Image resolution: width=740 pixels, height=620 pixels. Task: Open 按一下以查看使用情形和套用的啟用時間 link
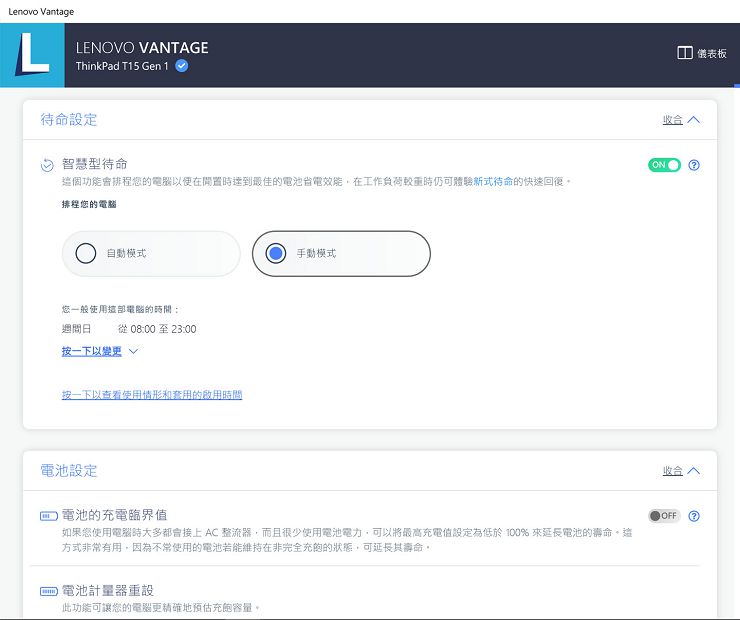pos(152,395)
